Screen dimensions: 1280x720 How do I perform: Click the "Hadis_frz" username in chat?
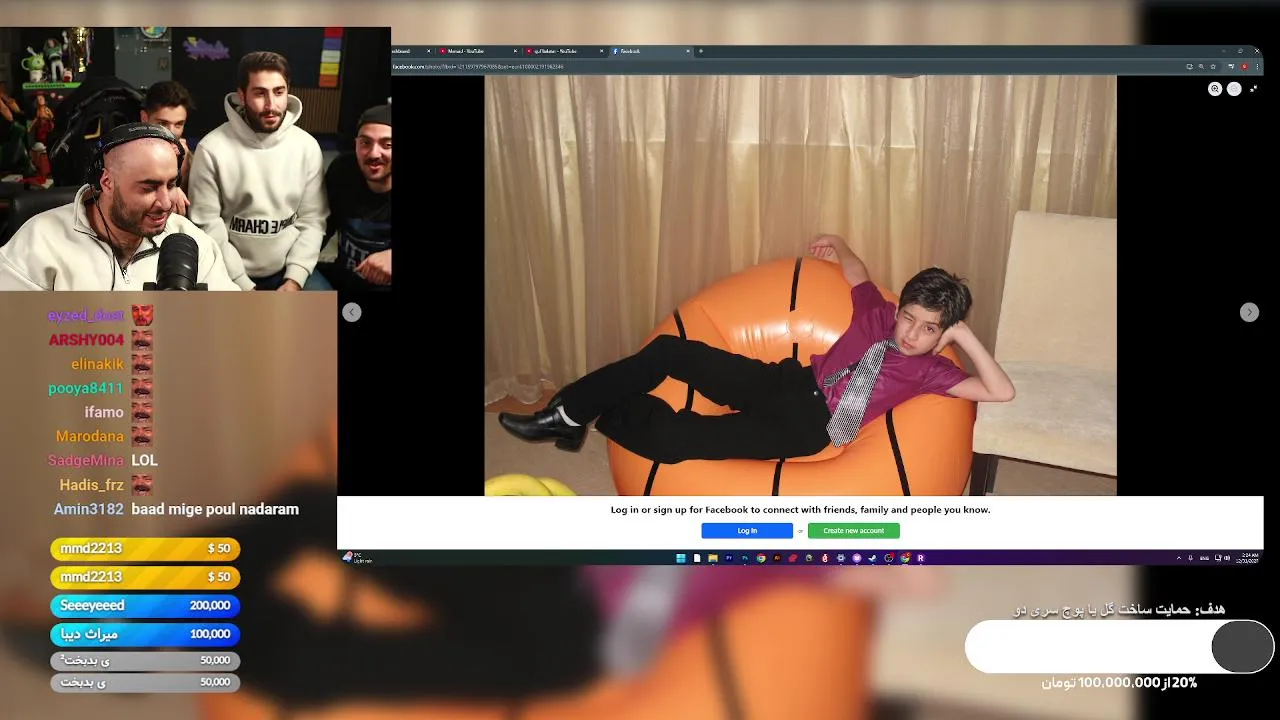click(92, 485)
